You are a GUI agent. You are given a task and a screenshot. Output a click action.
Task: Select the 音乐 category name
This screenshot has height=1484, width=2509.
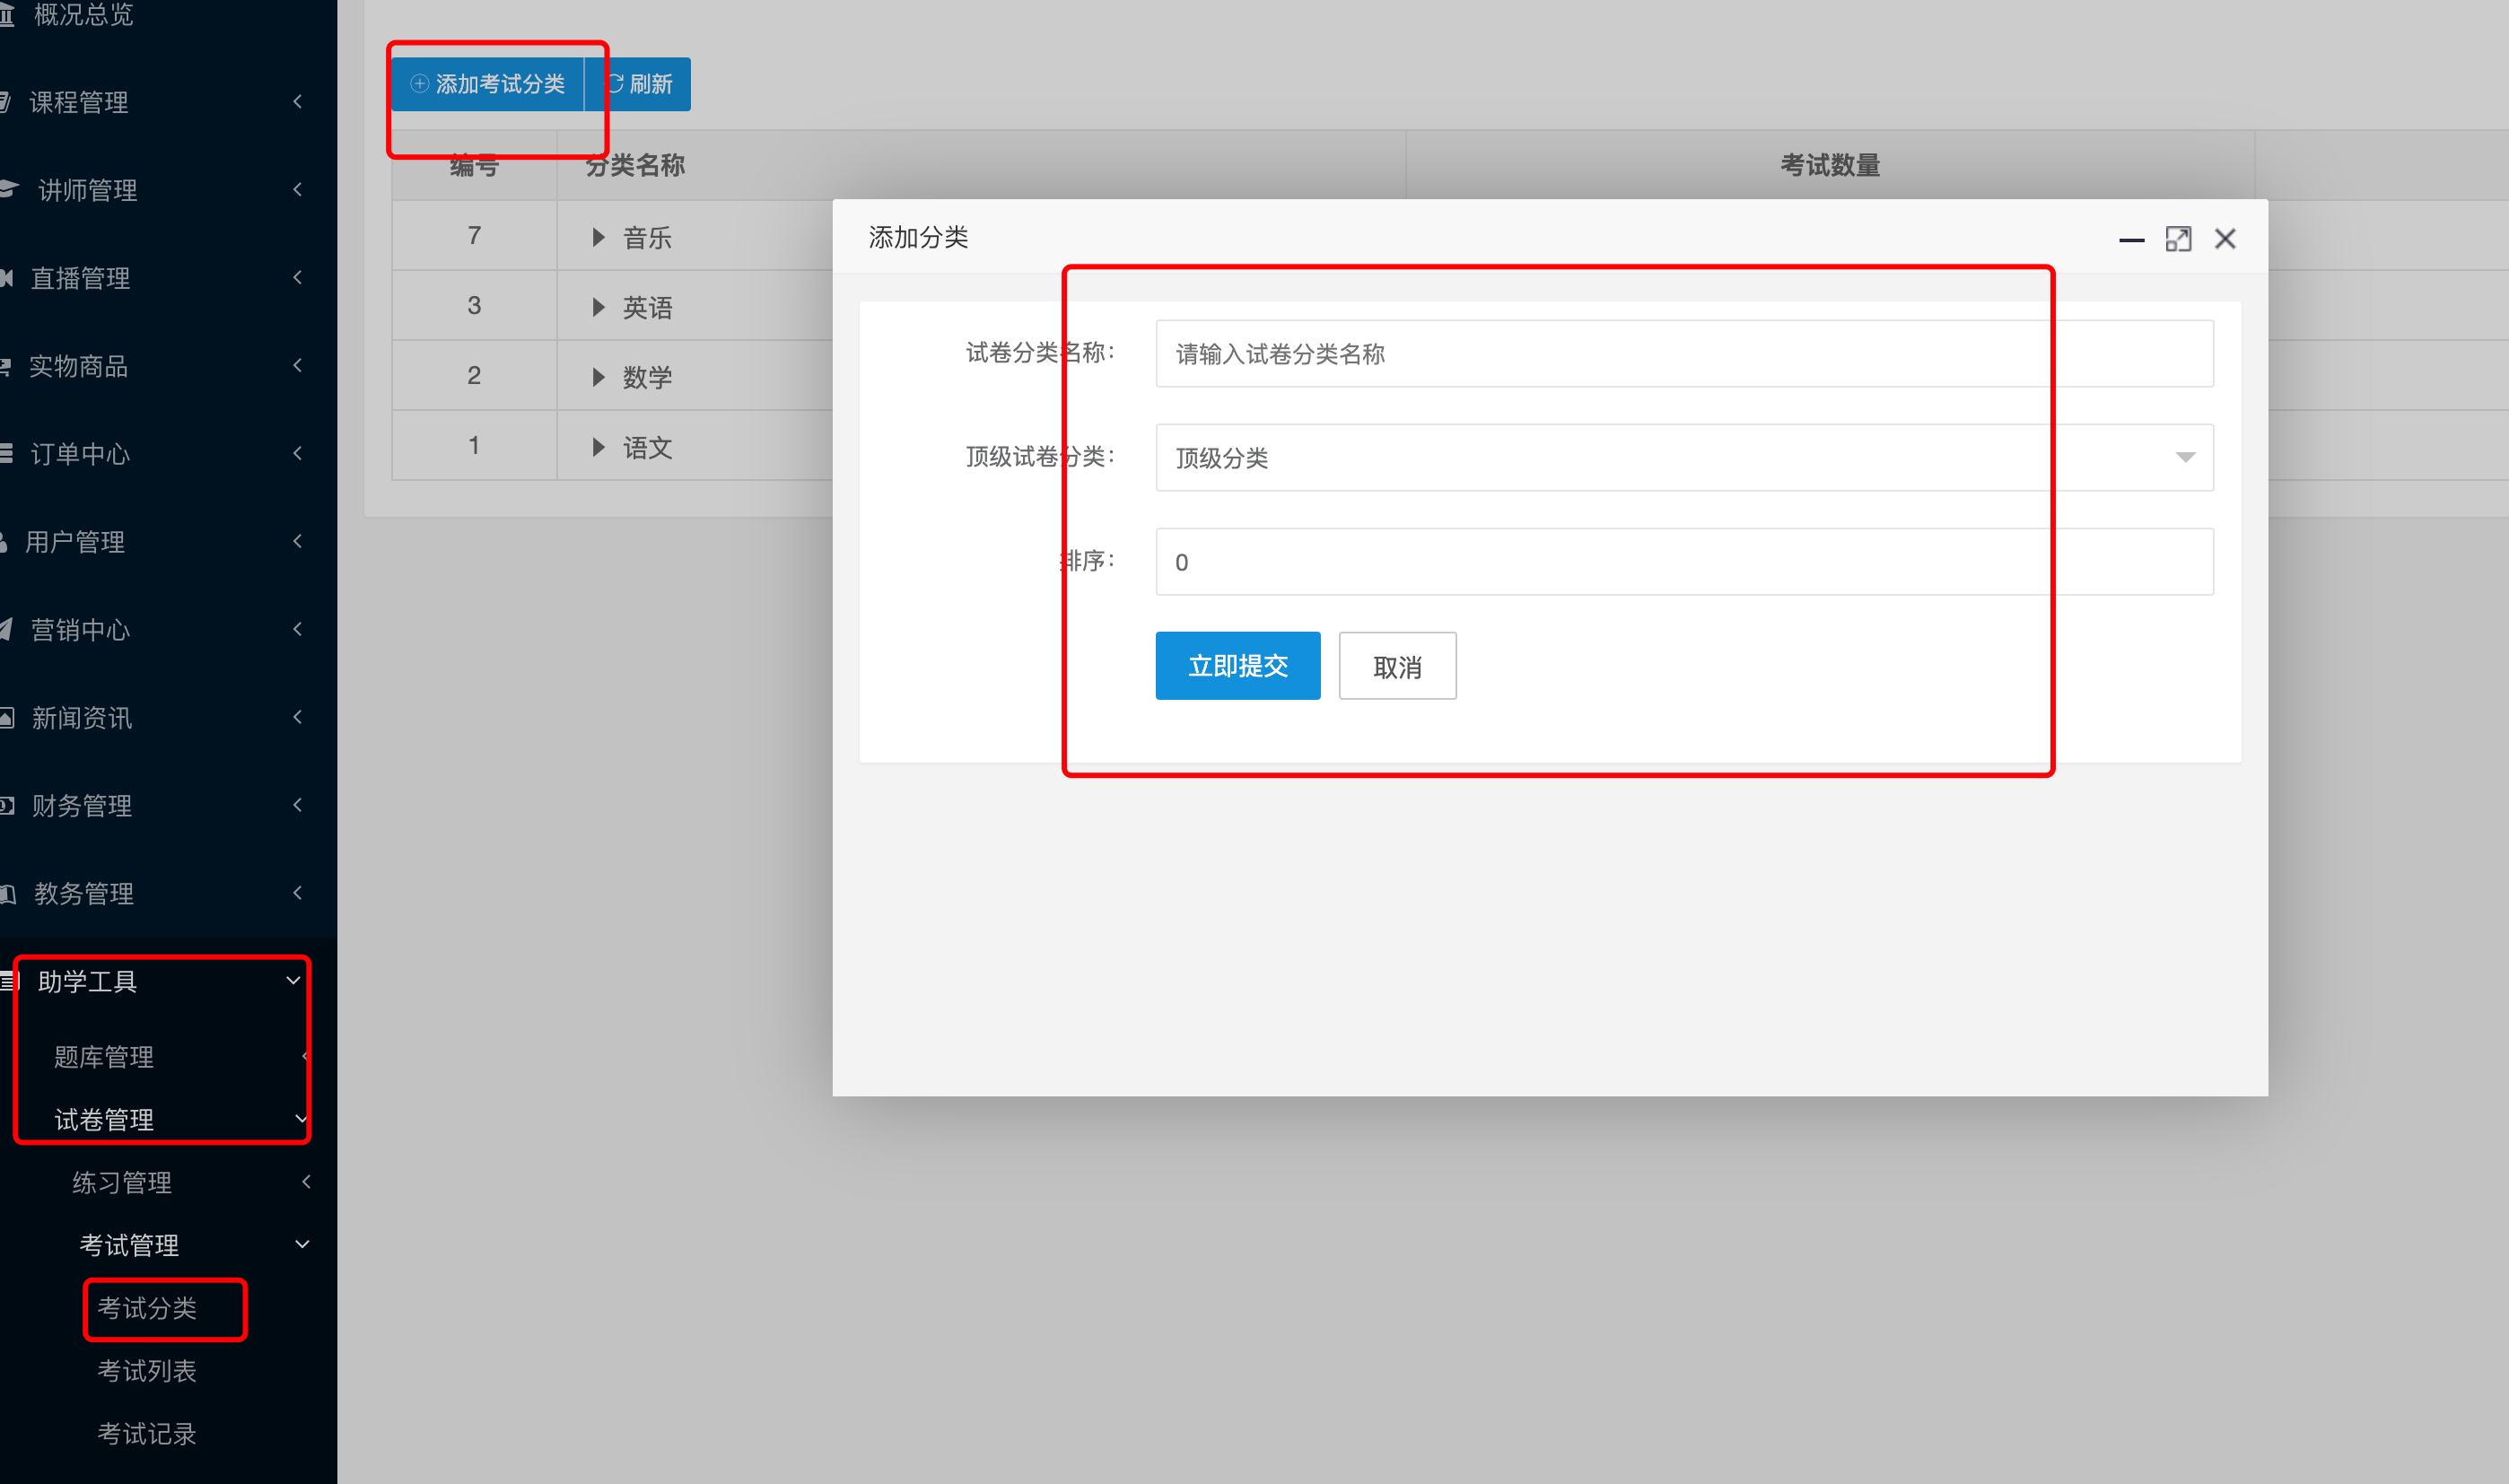pyautogui.click(x=647, y=238)
